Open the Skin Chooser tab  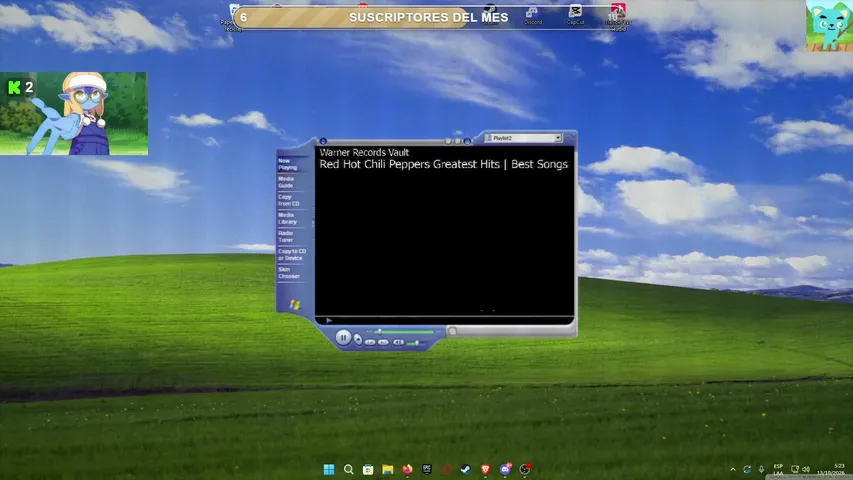289,273
